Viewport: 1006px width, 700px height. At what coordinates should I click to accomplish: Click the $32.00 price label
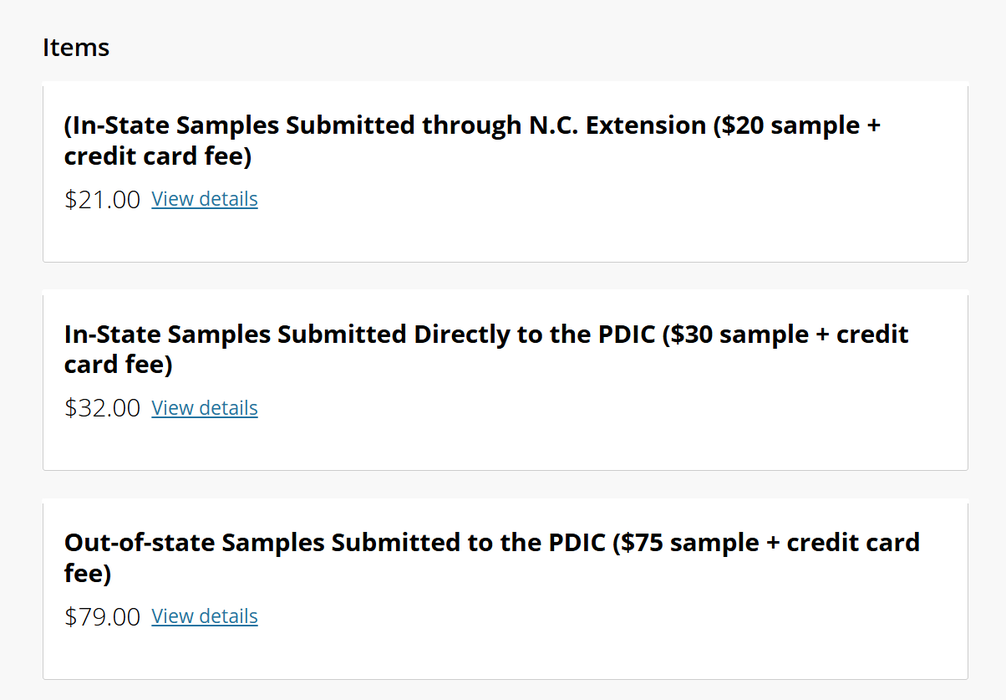click(x=102, y=408)
